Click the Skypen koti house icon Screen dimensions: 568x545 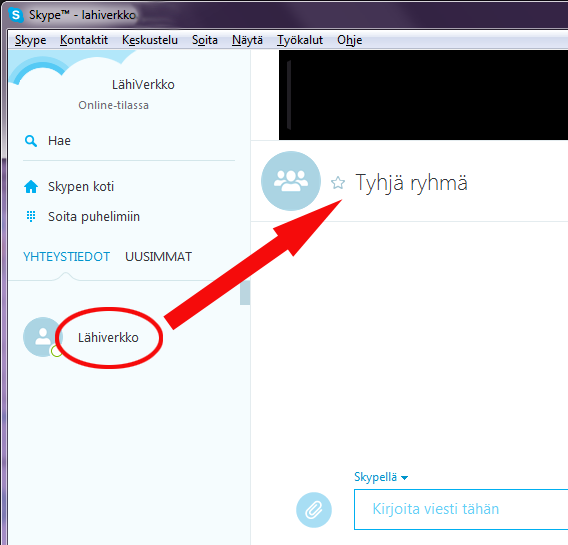(x=31, y=186)
